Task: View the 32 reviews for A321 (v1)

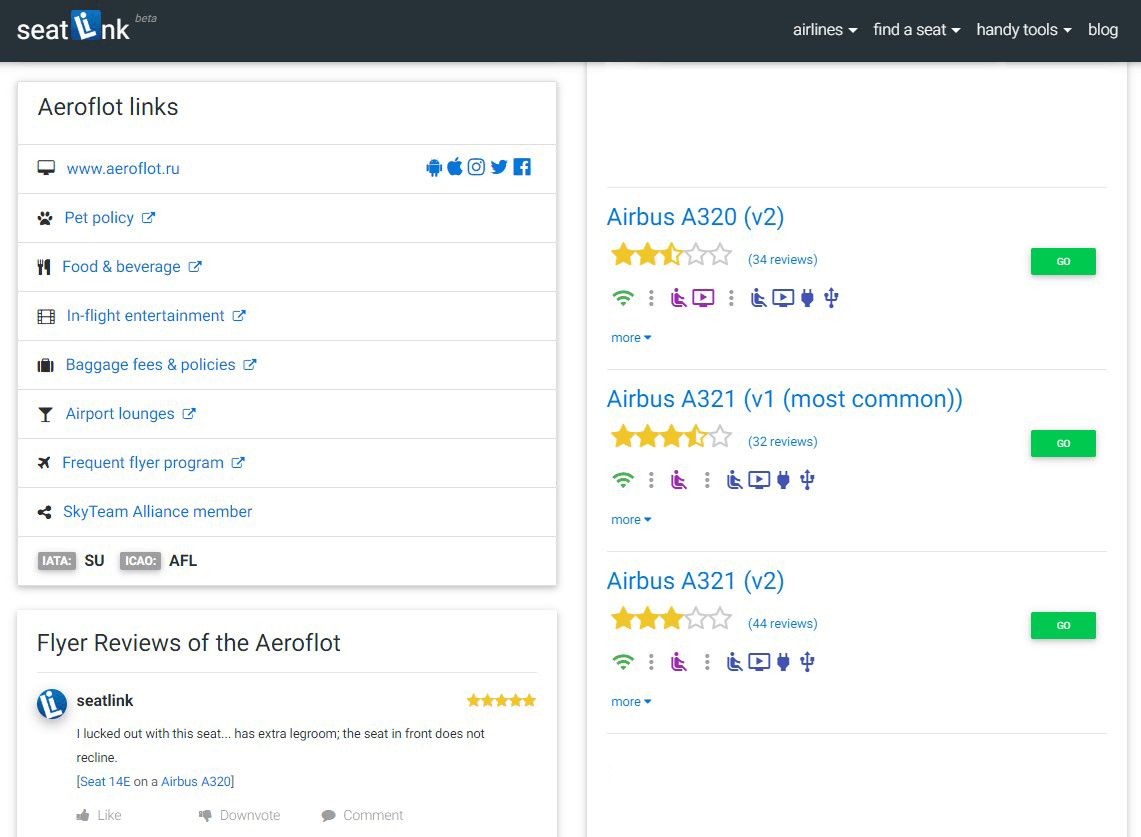Action: [783, 442]
